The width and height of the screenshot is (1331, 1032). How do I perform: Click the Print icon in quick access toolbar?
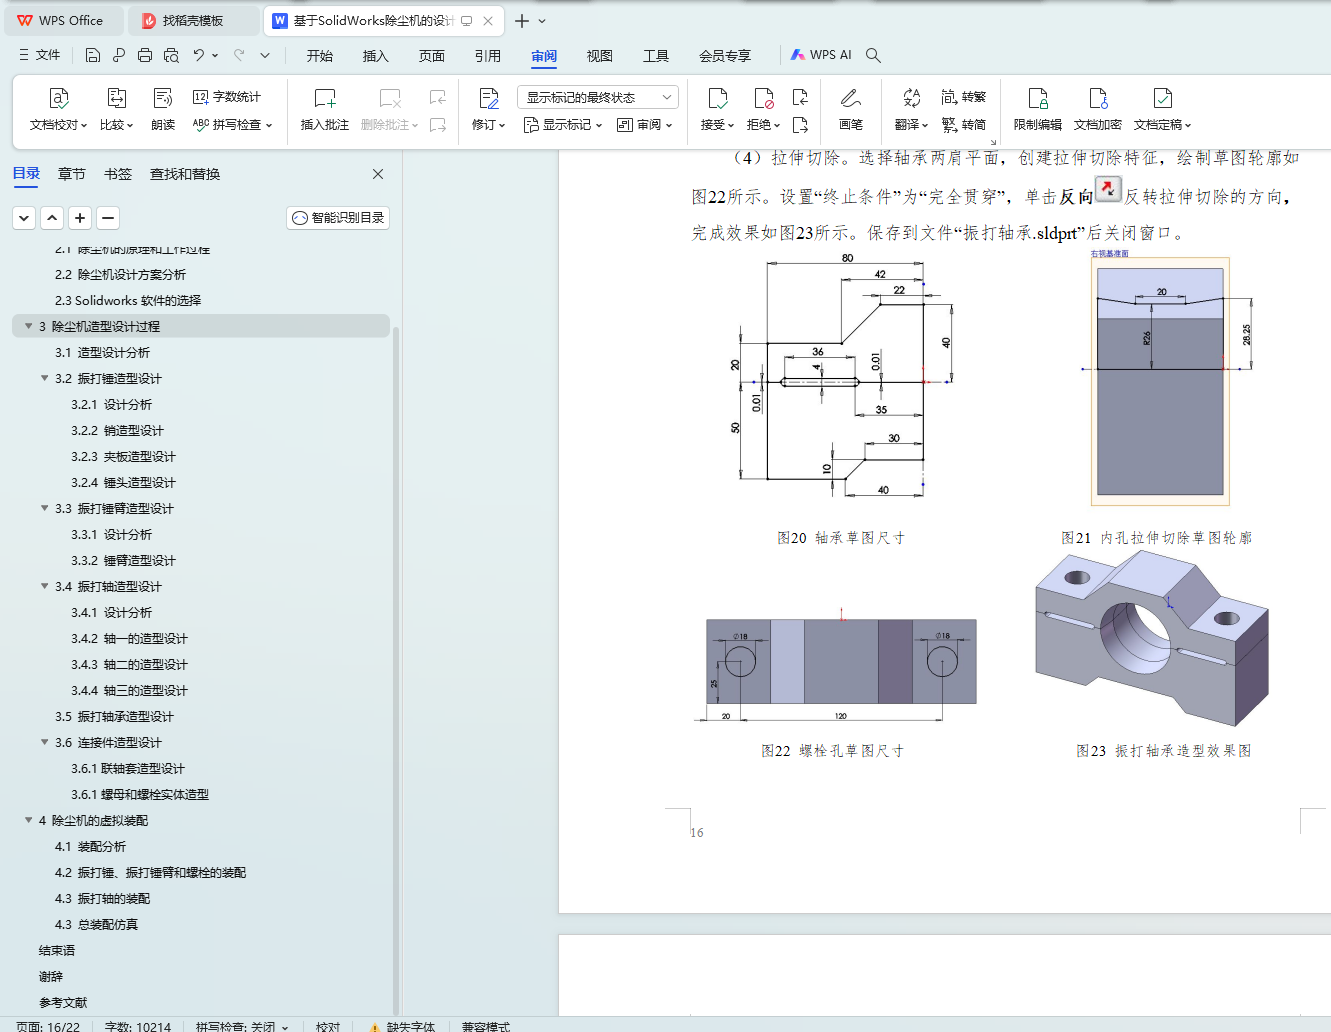click(145, 55)
